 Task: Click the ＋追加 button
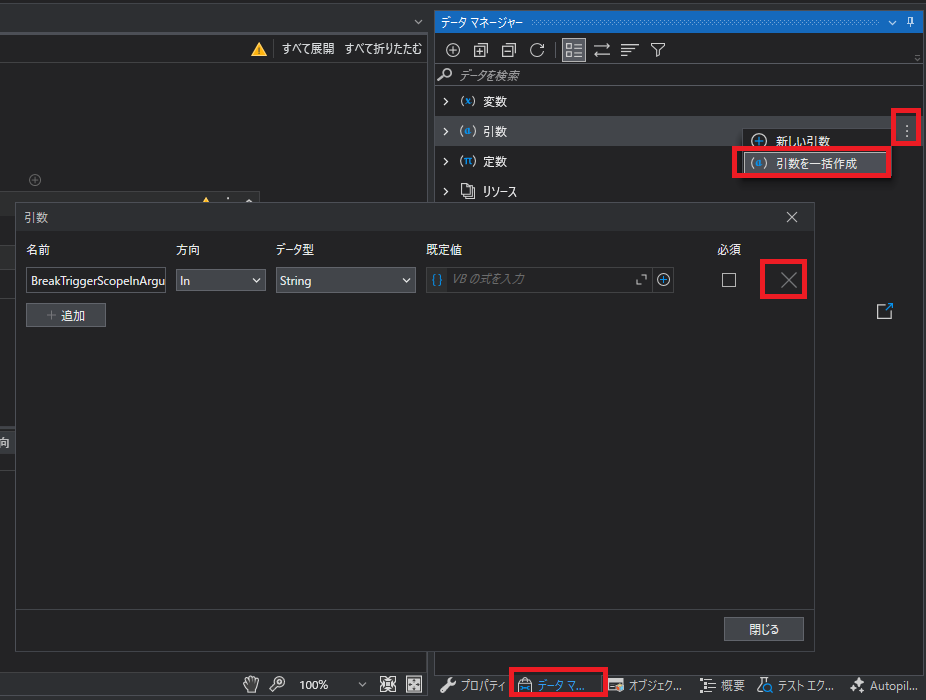pyautogui.click(x=66, y=315)
